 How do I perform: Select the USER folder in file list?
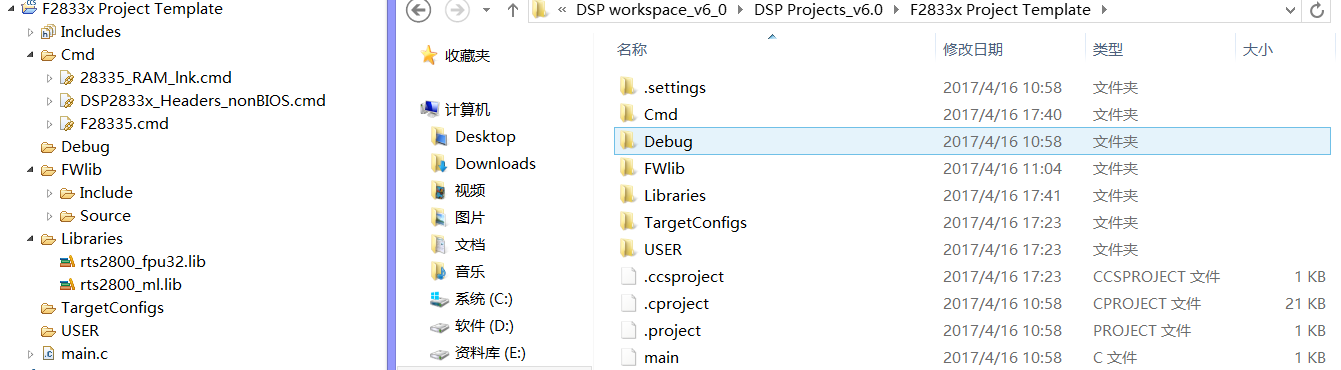[x=972, y=249]
